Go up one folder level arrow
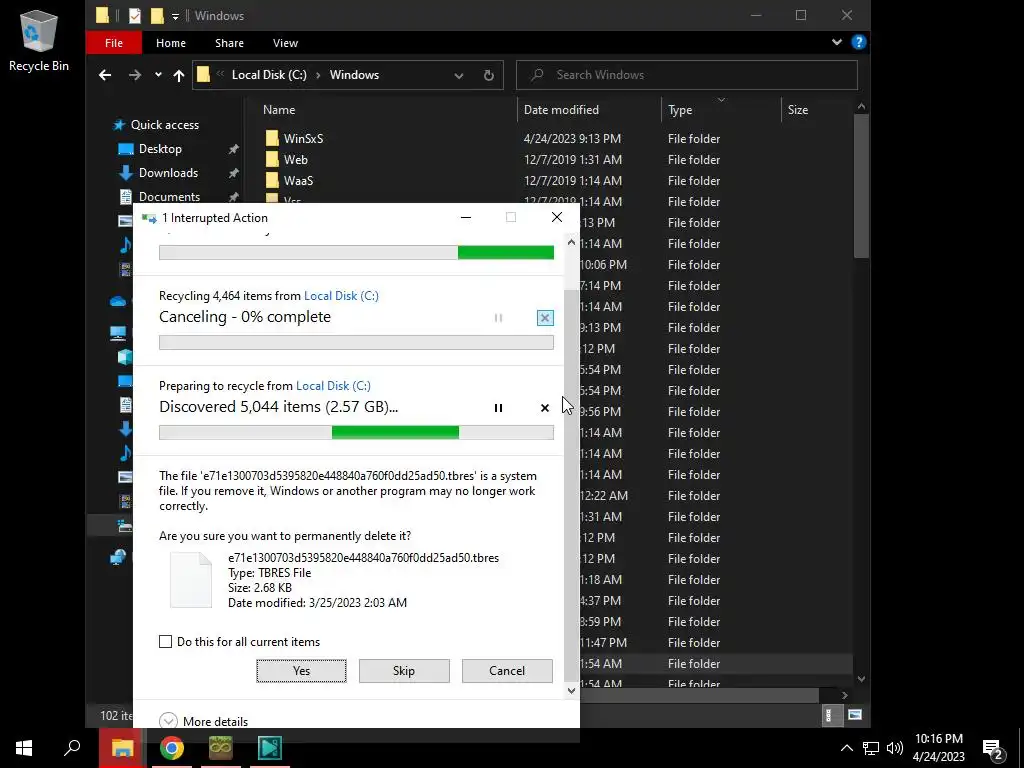1024x768 pixels. (x=178, y=75)
